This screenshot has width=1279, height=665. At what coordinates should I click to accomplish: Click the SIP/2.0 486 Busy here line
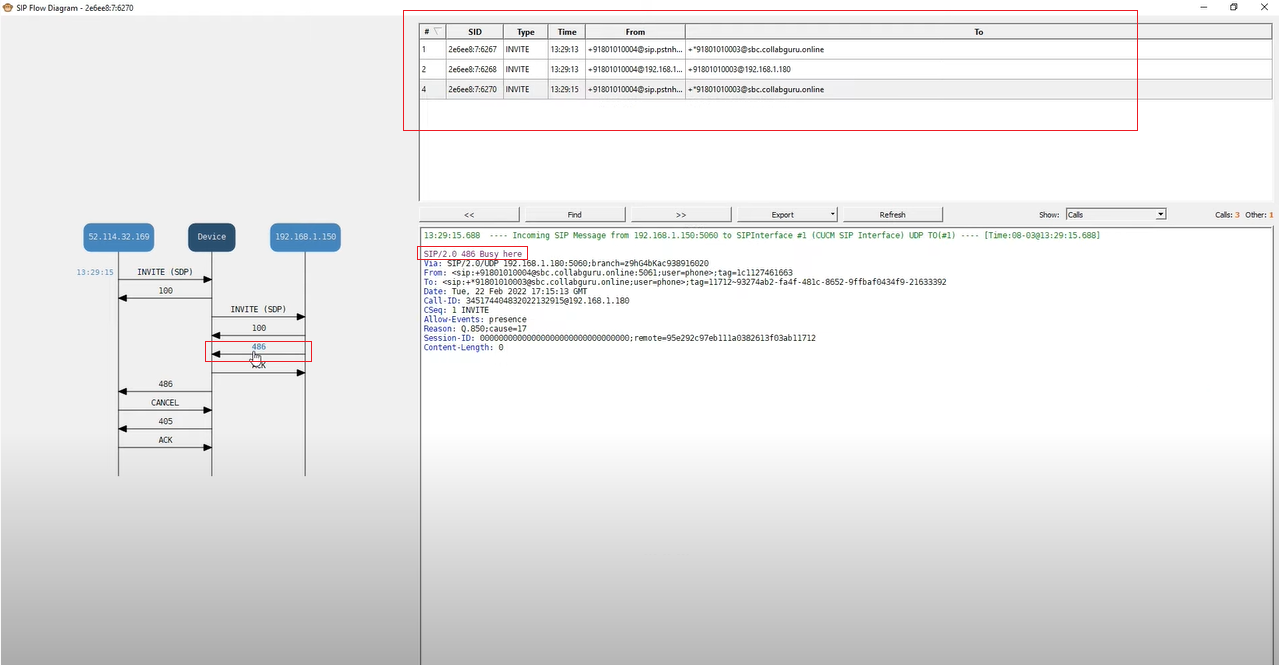click(x=473, y=254)
